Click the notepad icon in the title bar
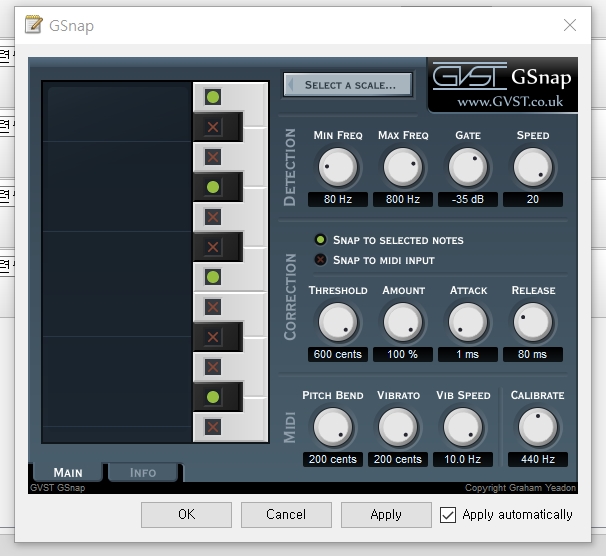The width and height of the screenshot is (606, 556). pyautogui.click(x=34, y=25)
